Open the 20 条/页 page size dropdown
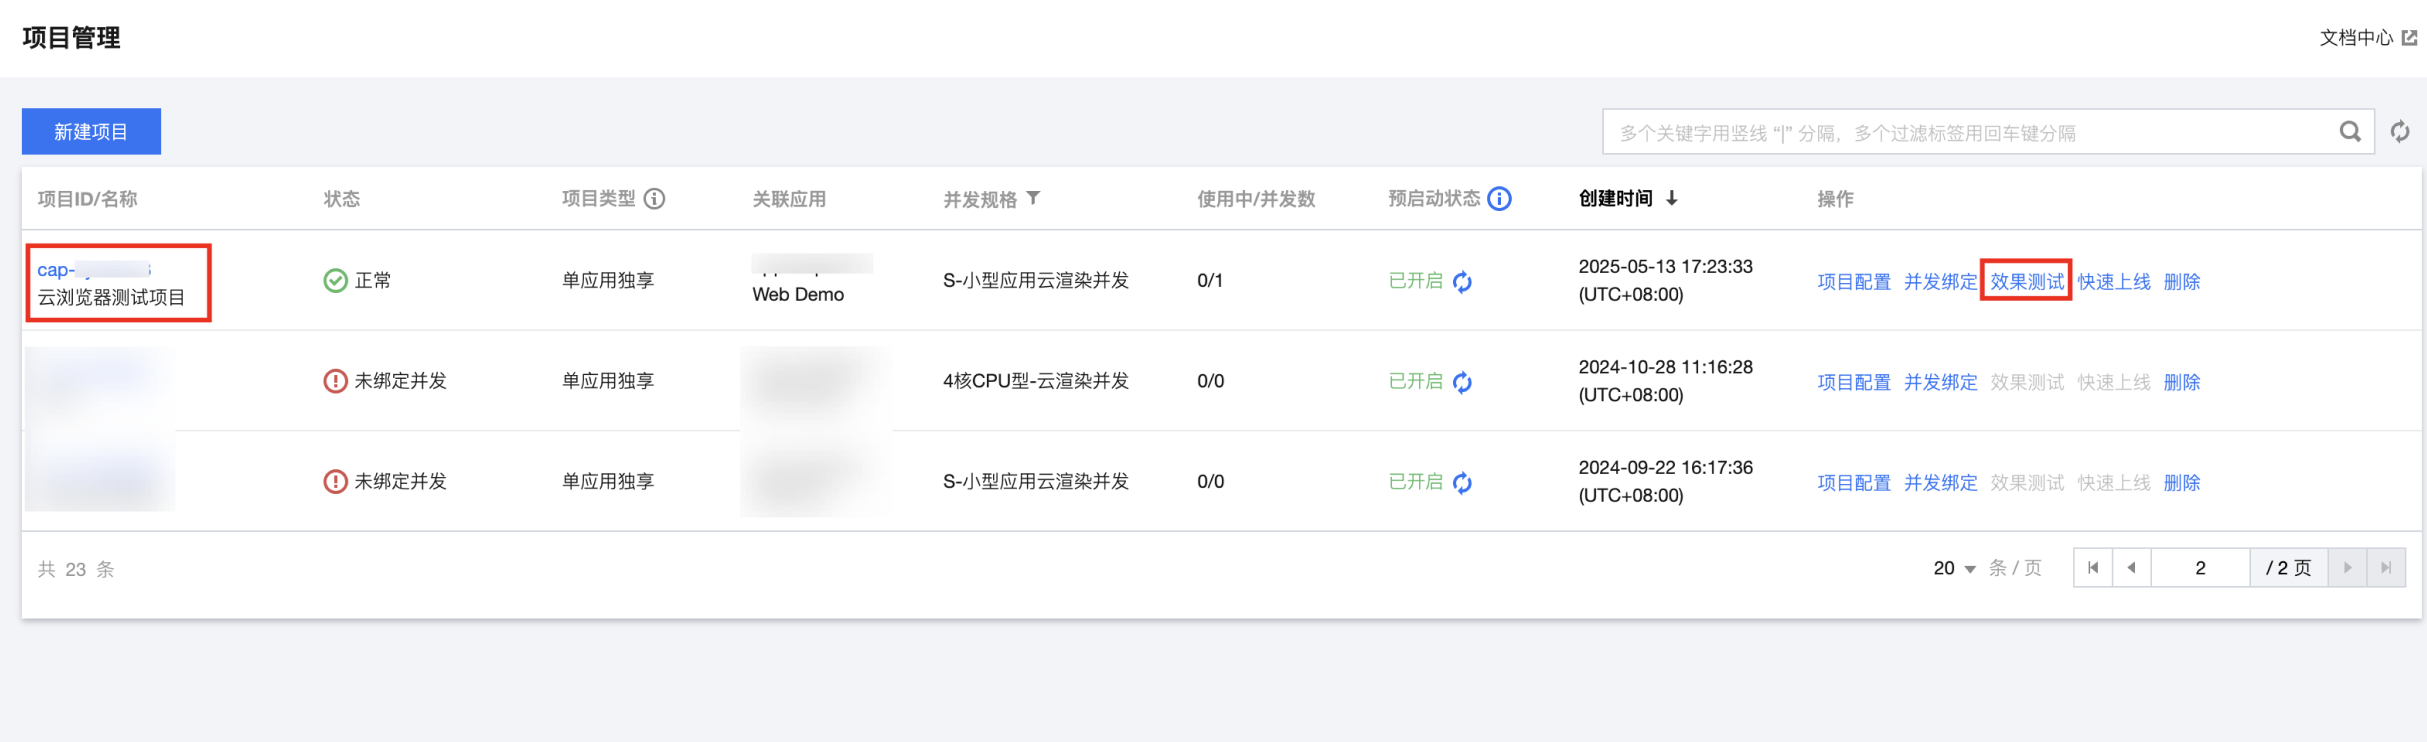The image size is (2427, 742). tap(1955, 568)
